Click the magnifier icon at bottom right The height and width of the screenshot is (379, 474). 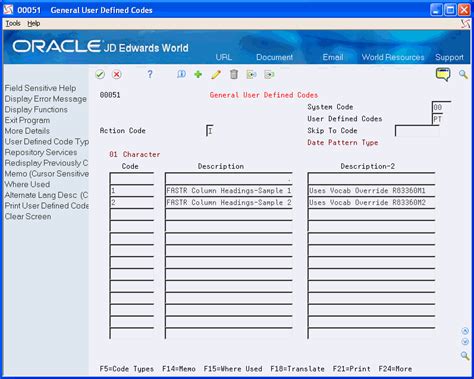465,355
